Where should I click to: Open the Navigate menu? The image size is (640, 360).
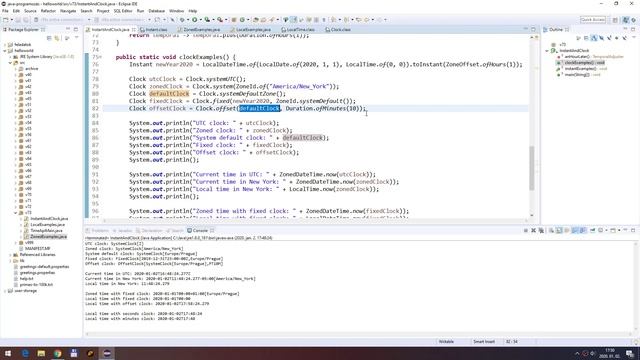[68, 11]
